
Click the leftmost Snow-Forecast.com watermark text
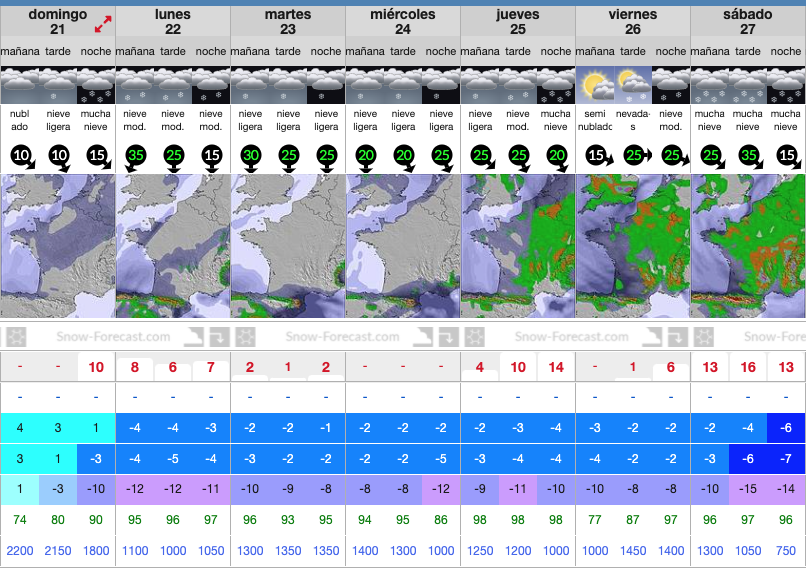101,338
